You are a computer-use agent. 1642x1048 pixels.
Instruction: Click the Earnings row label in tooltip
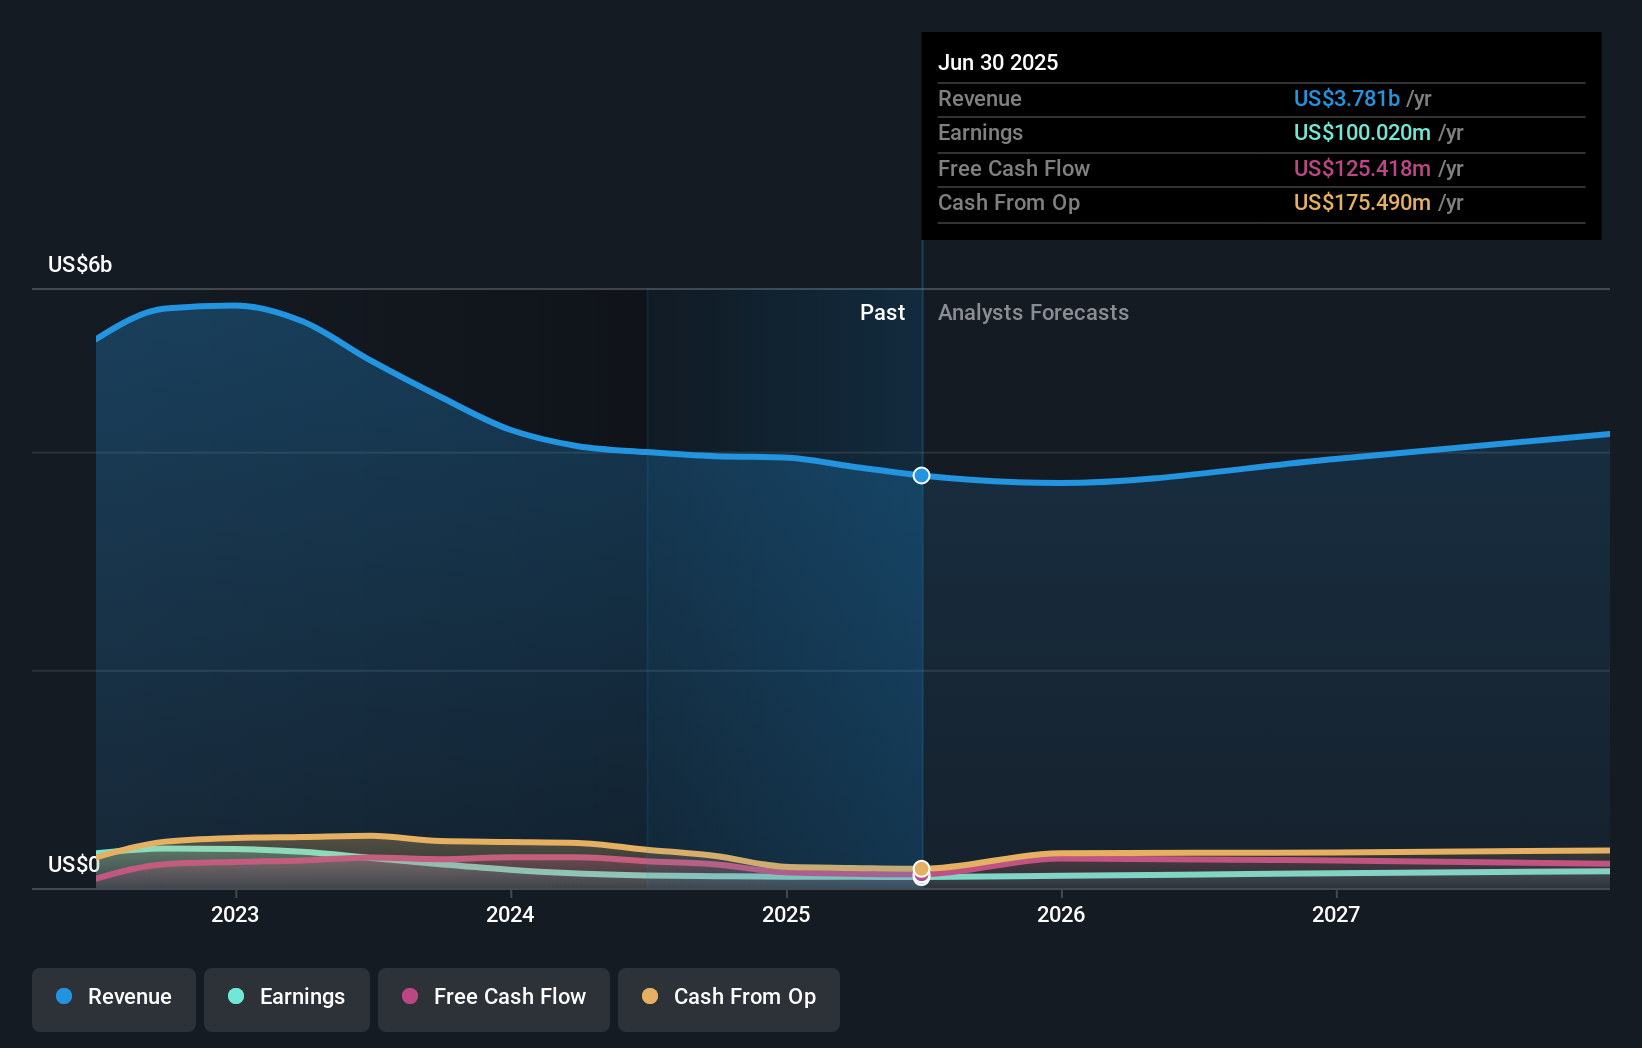point(981,132)
